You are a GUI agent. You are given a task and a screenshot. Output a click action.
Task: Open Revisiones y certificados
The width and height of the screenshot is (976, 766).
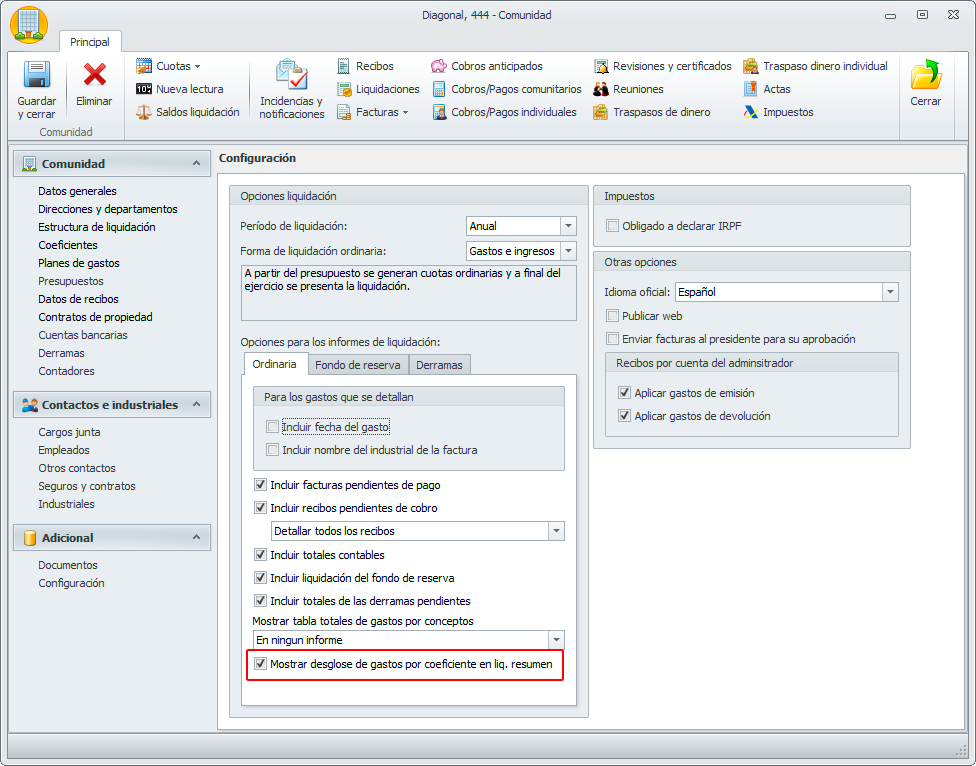662,66
